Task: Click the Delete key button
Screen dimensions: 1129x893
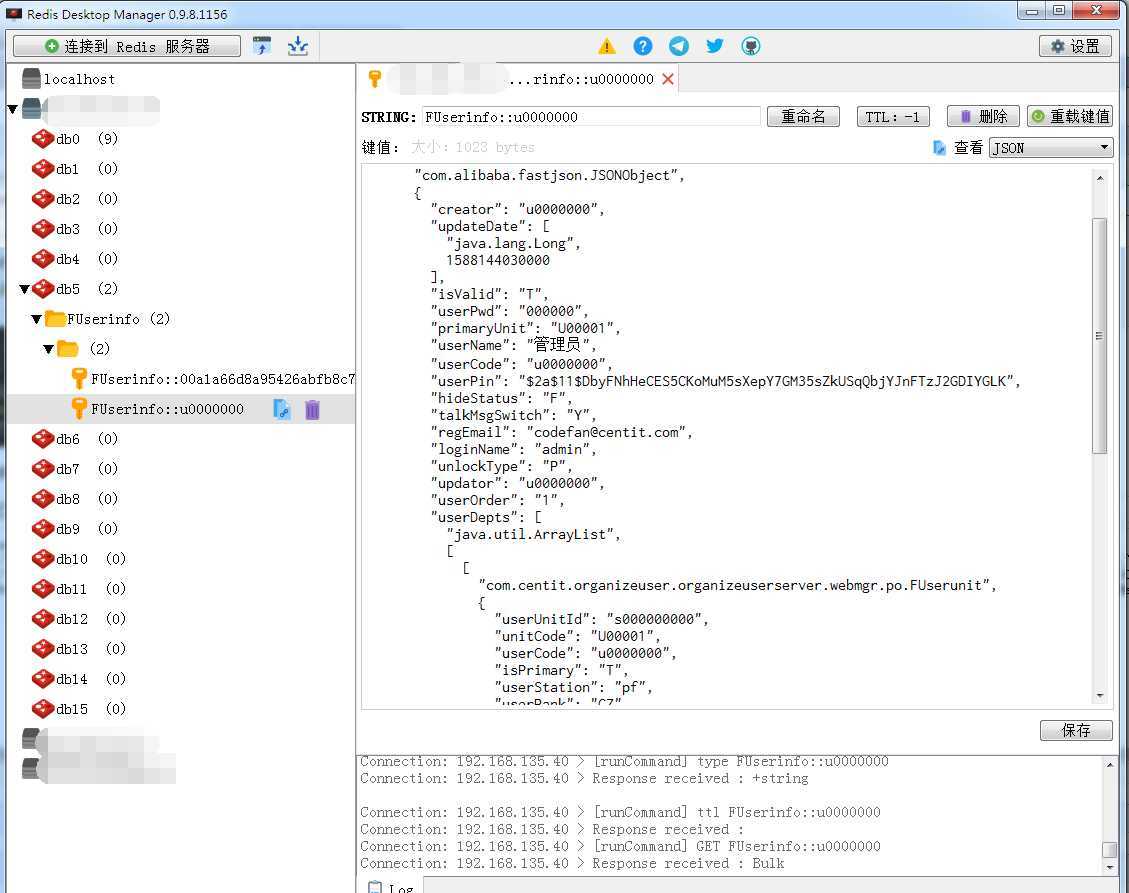Action: pyautogui.click(x=983, y=117)
